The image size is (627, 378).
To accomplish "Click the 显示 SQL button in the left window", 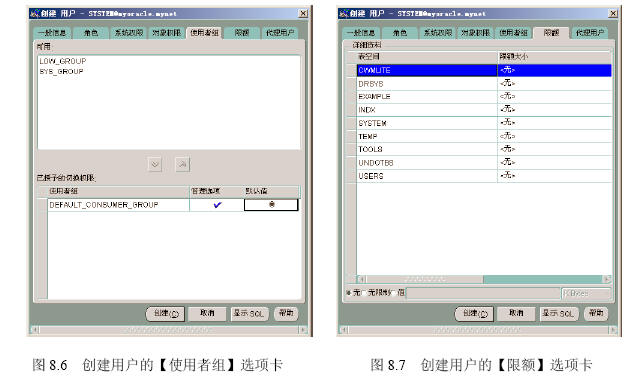I will [249, 313].
